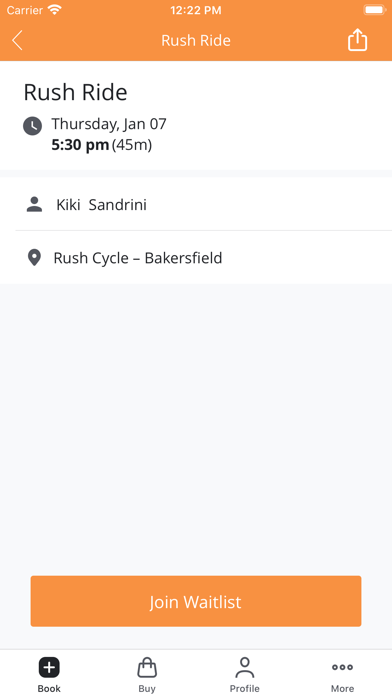Image resolution: width=392 pixels, height=696 pixels.
Task: Tap the Wi-Fi status icon
Action: pos(55,10)
